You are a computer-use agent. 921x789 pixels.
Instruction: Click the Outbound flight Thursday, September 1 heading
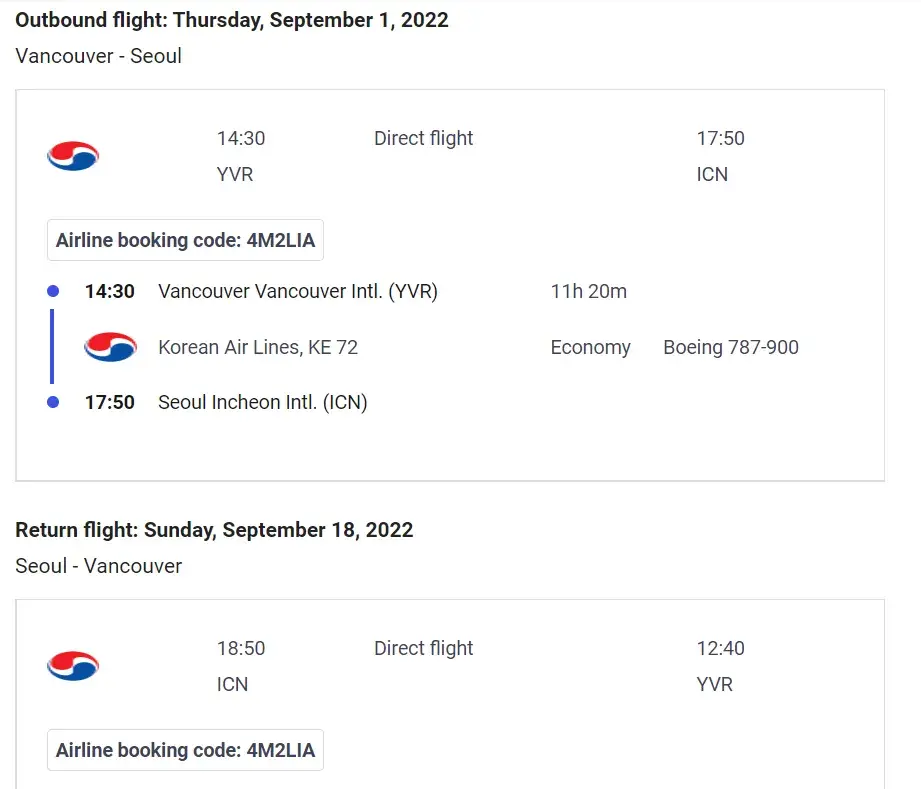point(232,20)
